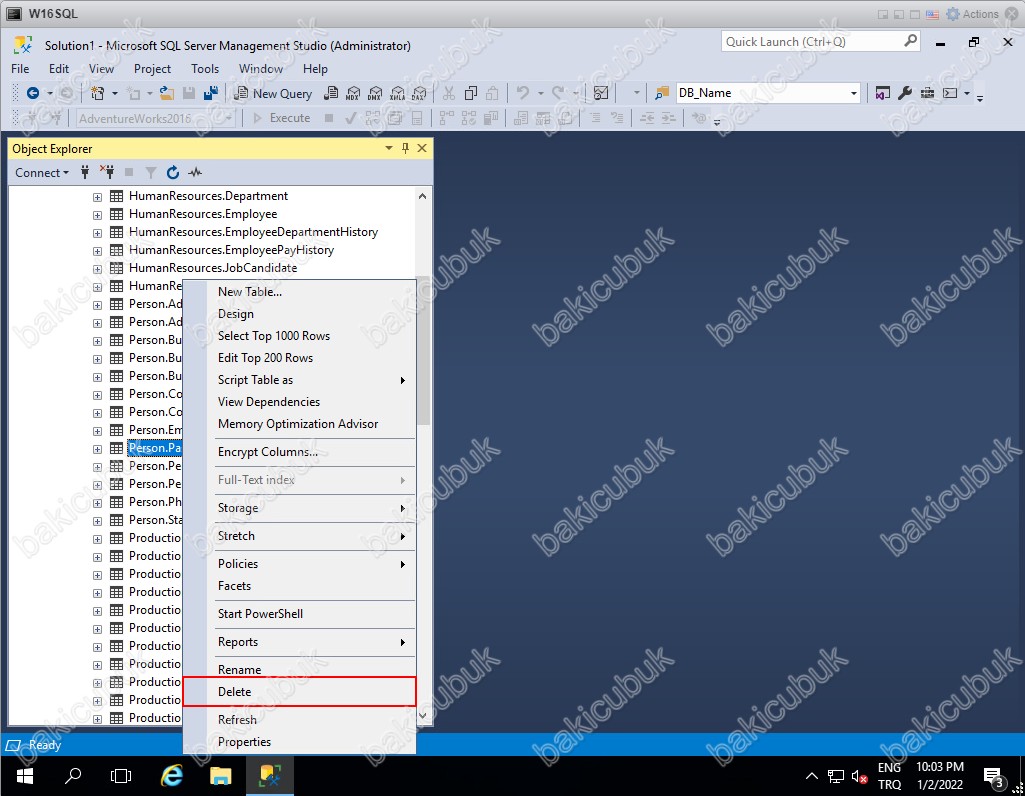The height and width of the screenshot is (796, 1025).
Task: Click the Find in Files icon
Action: tap(662, 93)
